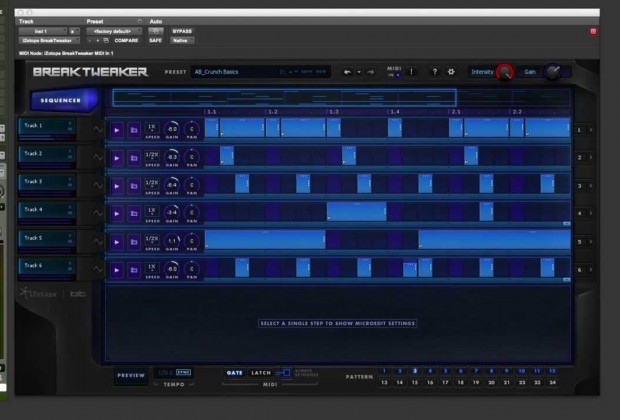Open the Inst 1 track selector dropdown

(43, 31)
